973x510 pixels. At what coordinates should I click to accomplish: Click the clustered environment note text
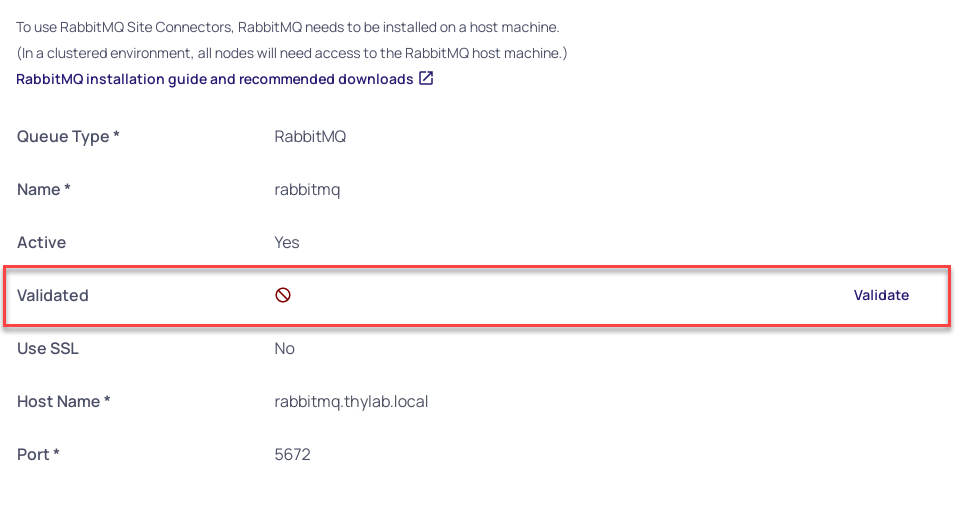[x=292, y=53]
